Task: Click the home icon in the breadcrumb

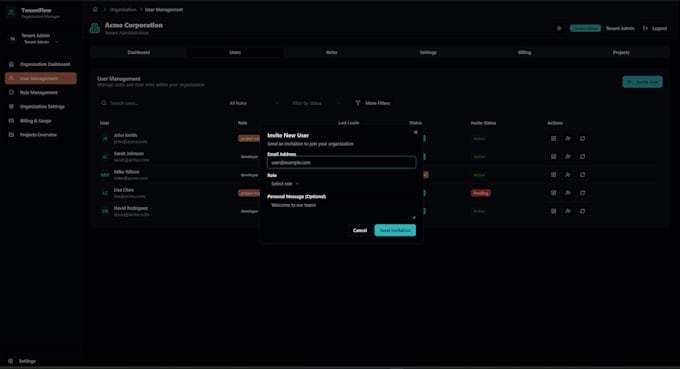Action: [x=95, y=9]
